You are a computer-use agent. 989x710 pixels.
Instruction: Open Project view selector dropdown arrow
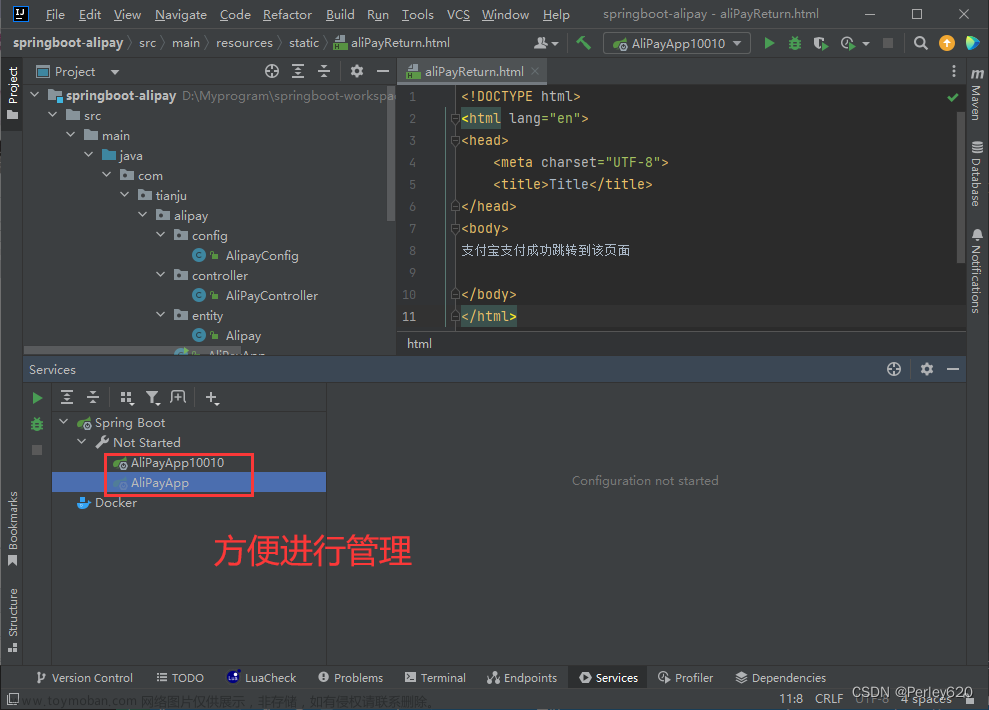[x=115, y=72]
